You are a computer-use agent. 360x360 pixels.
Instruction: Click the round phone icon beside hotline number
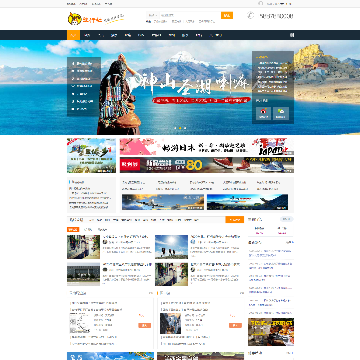(250, 15)
